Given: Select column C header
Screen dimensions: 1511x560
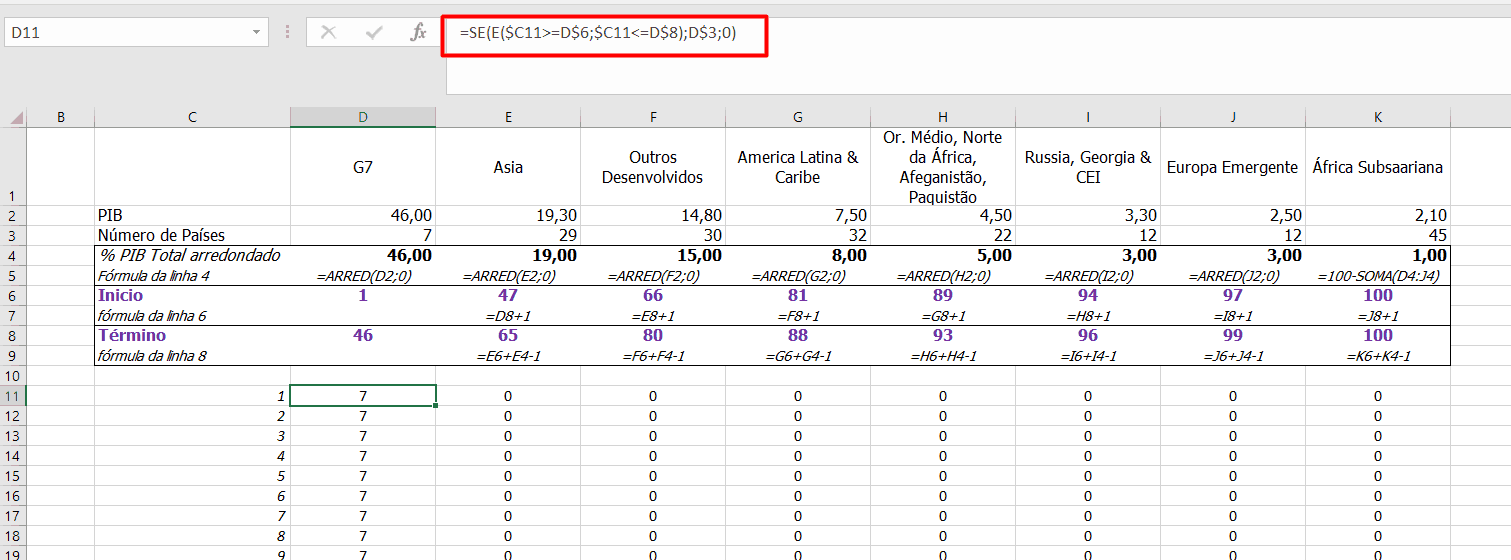Looking at the screenshot, I should (x=192, y=117).
